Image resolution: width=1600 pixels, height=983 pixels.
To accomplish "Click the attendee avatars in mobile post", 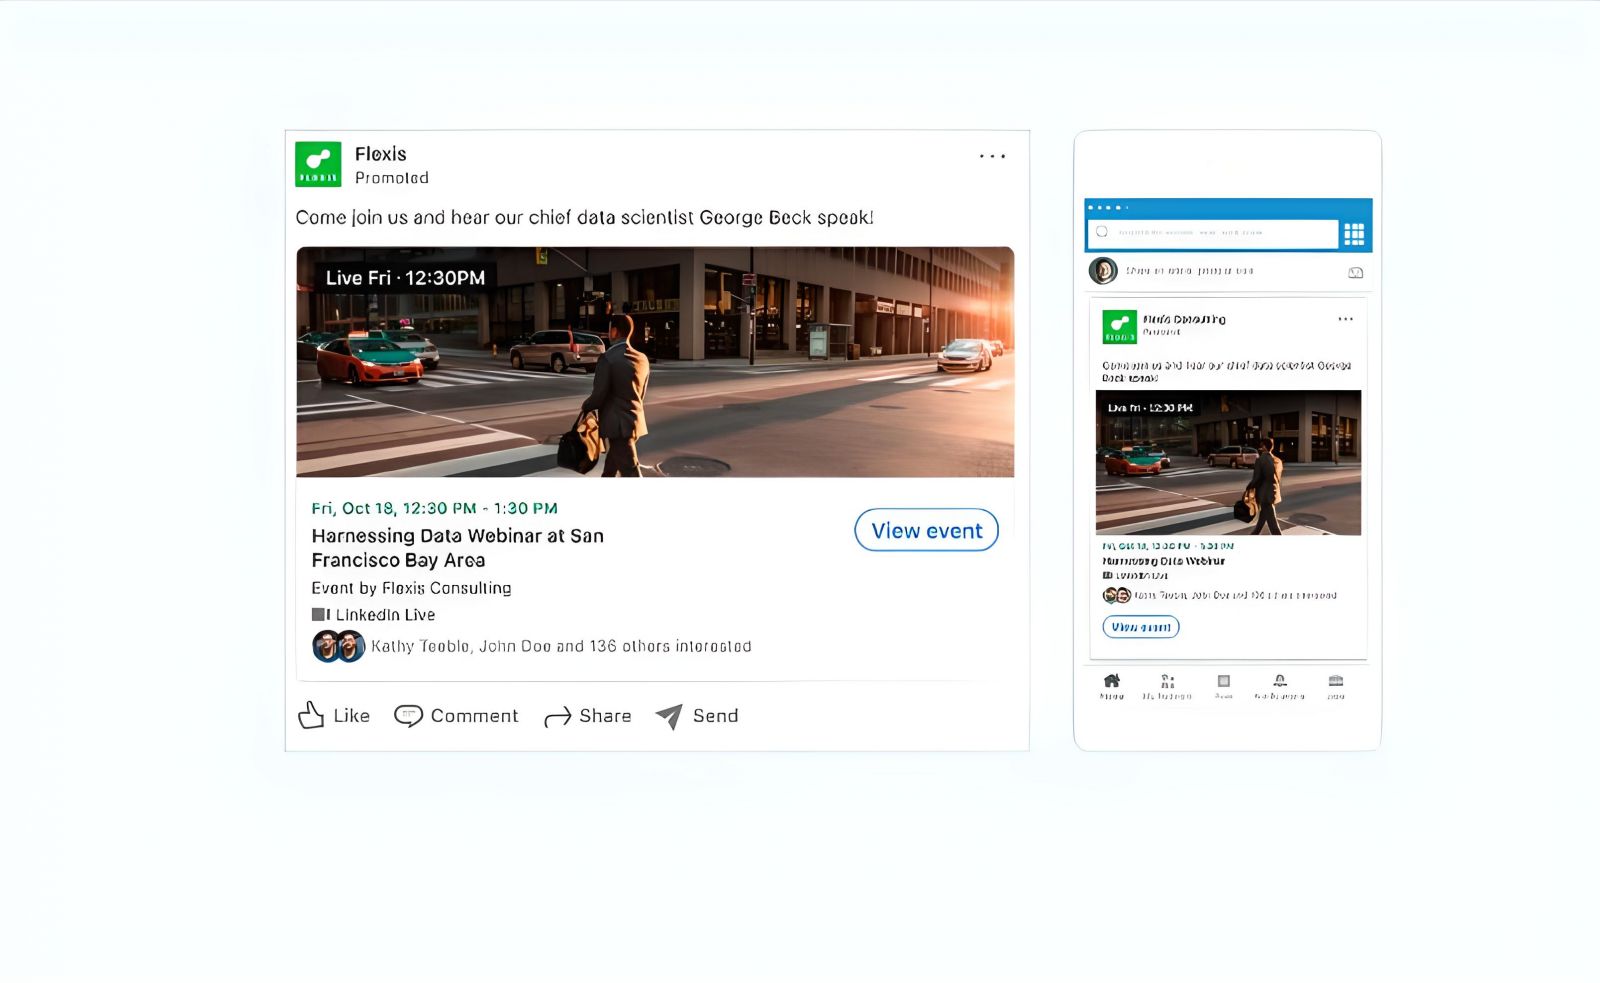I will [x=1116, y=595].
